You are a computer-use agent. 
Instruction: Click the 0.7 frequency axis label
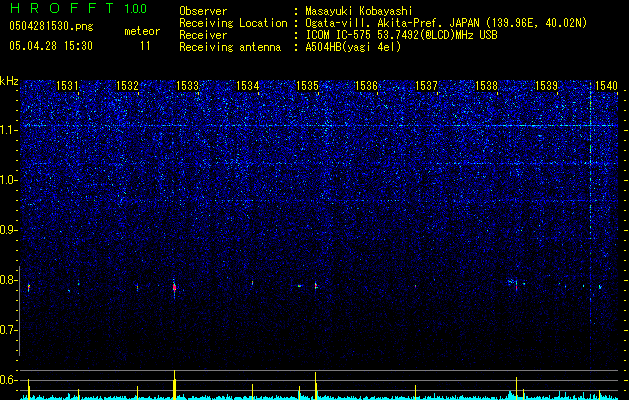(x=8, y=330)
